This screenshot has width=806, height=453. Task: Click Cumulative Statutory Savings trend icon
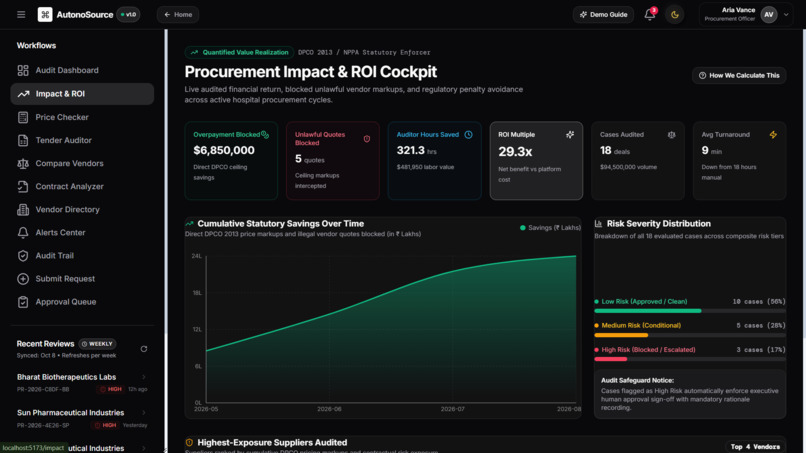(x=190, y=224)
